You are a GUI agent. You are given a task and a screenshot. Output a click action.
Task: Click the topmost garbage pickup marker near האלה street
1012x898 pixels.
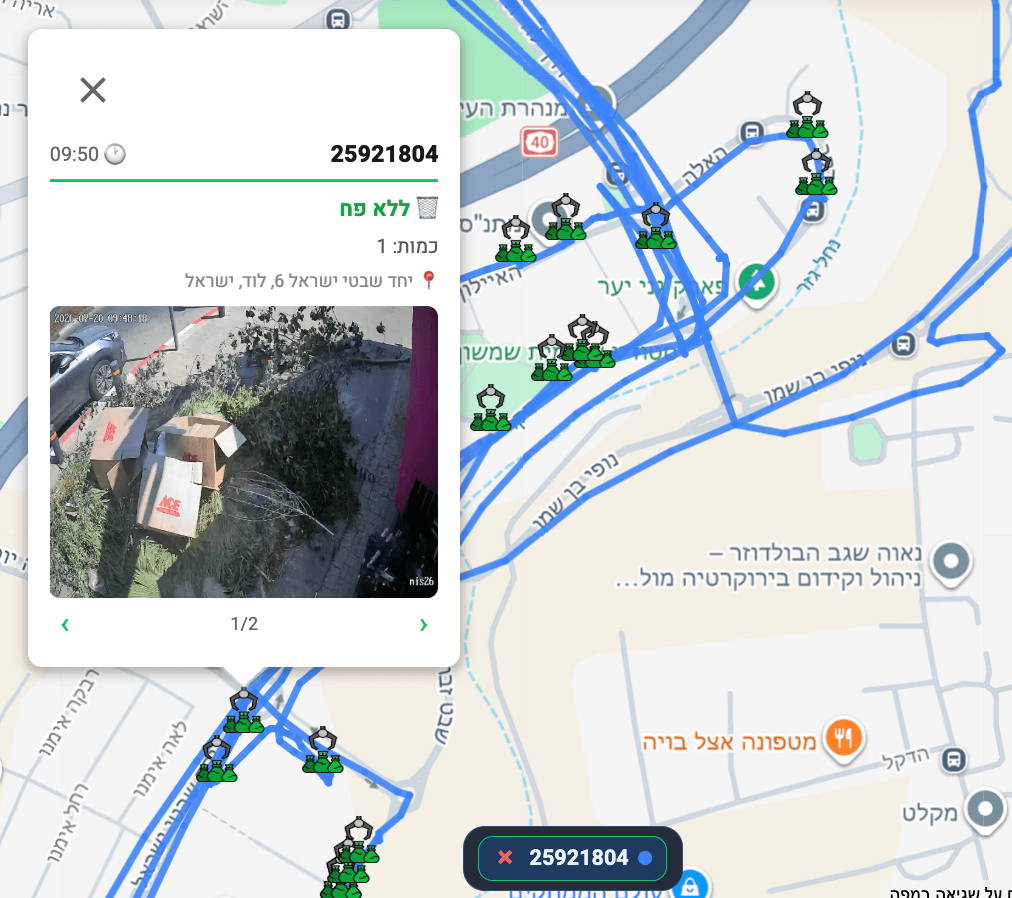(x=807, y=116)
